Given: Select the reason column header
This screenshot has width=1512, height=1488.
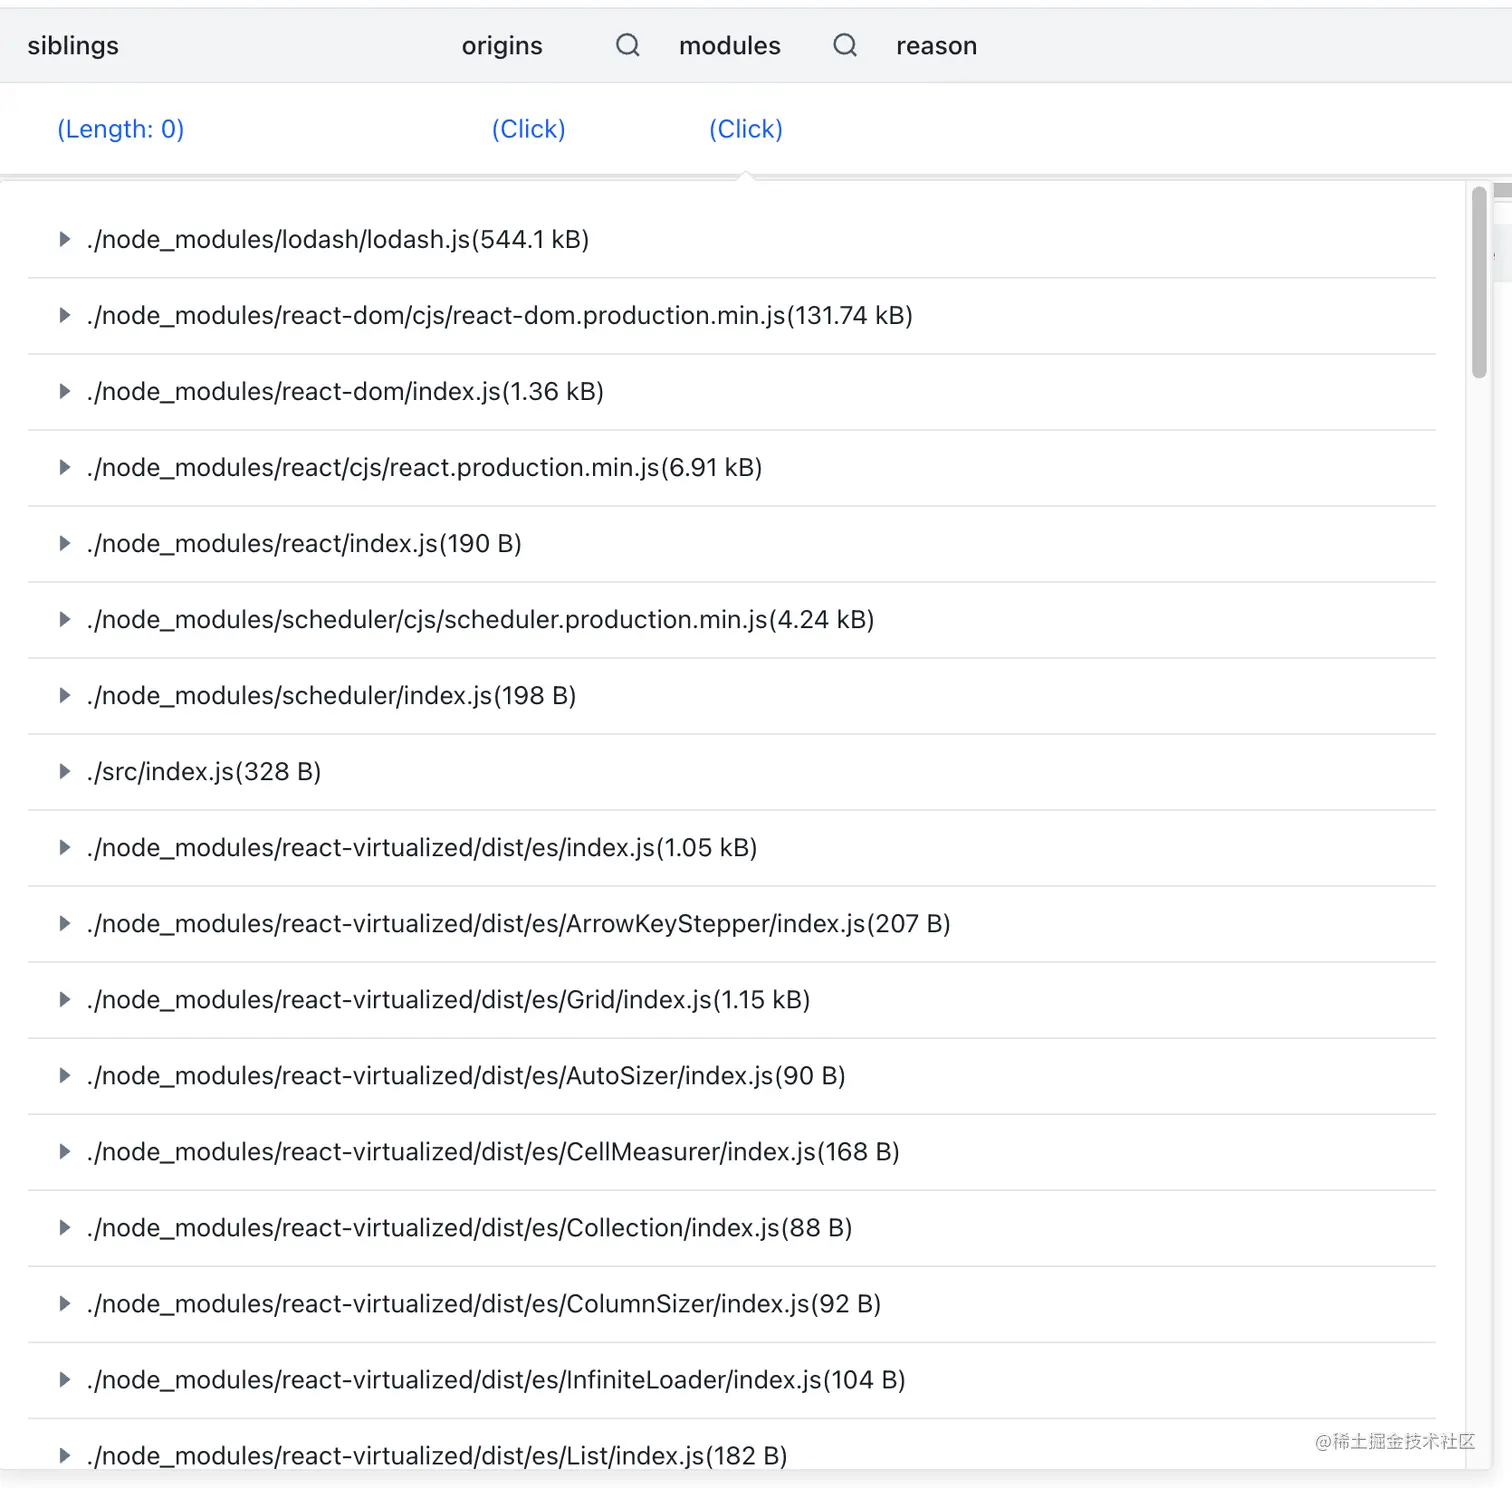Looking at the screenshot, I should pos(936,46).
